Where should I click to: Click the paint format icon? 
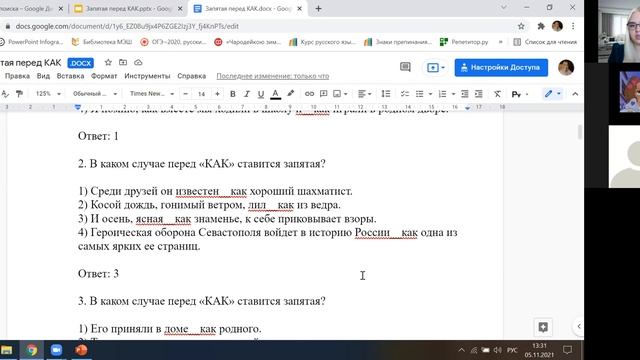pyautogui.click(x=19, y=94)
